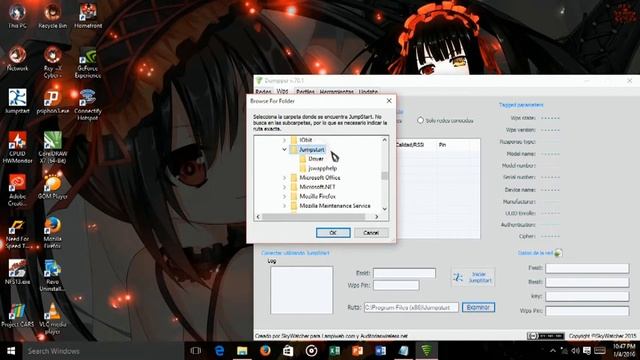Expand the Microsoft Office folder node

284,178
